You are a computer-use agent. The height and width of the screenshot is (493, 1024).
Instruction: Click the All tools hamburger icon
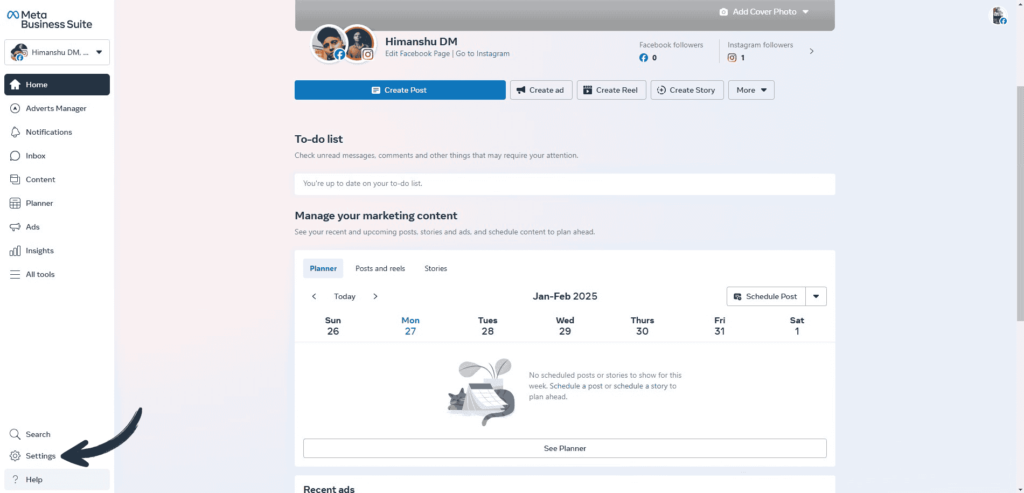coord(14,274)
